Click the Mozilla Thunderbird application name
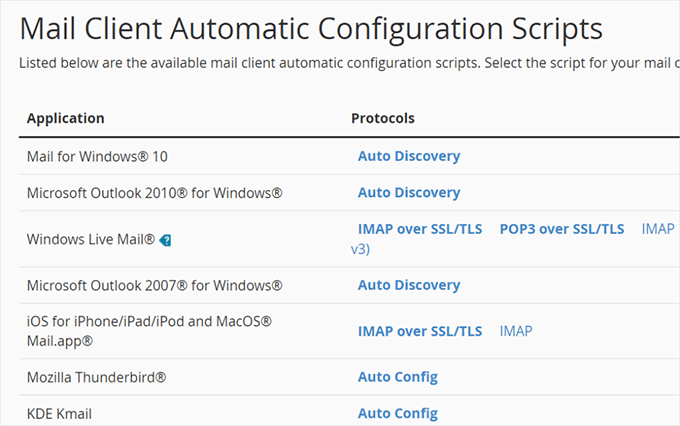680x426 pixels. tap(96, 377)
